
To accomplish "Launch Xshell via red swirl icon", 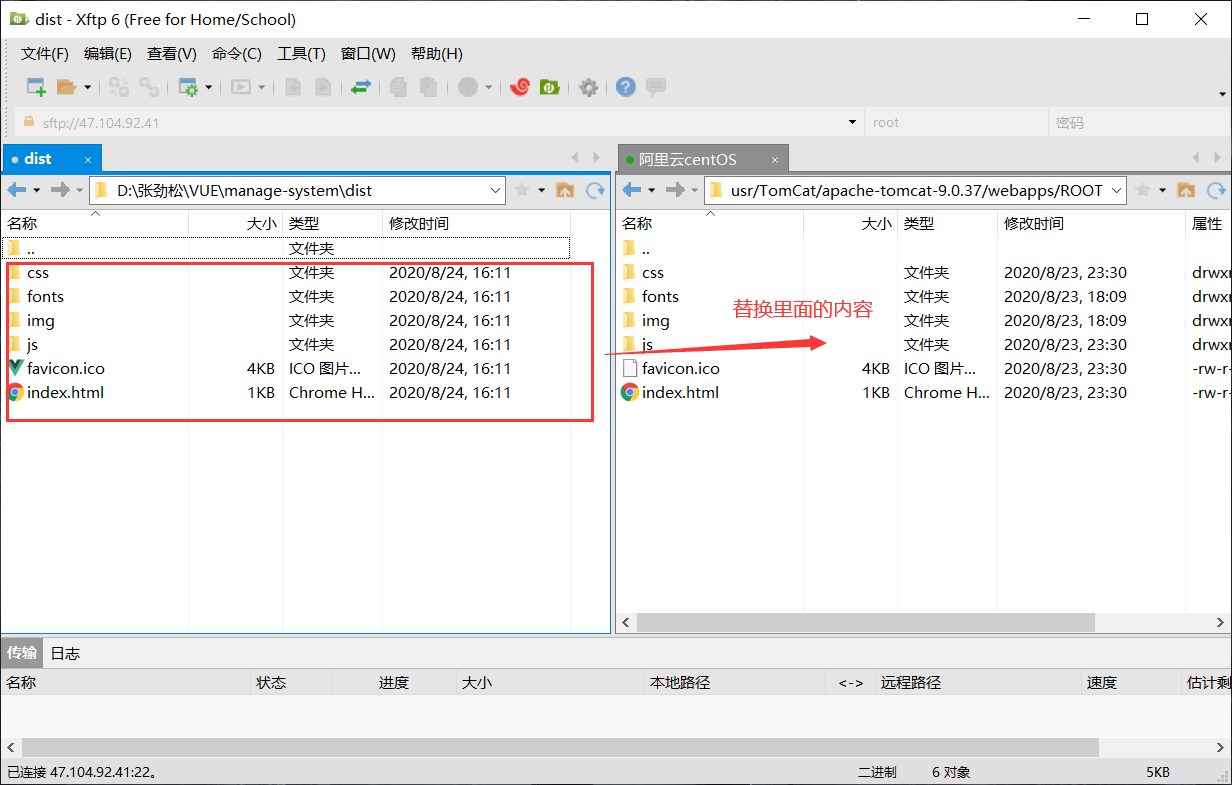I will [x=519, y=87].
